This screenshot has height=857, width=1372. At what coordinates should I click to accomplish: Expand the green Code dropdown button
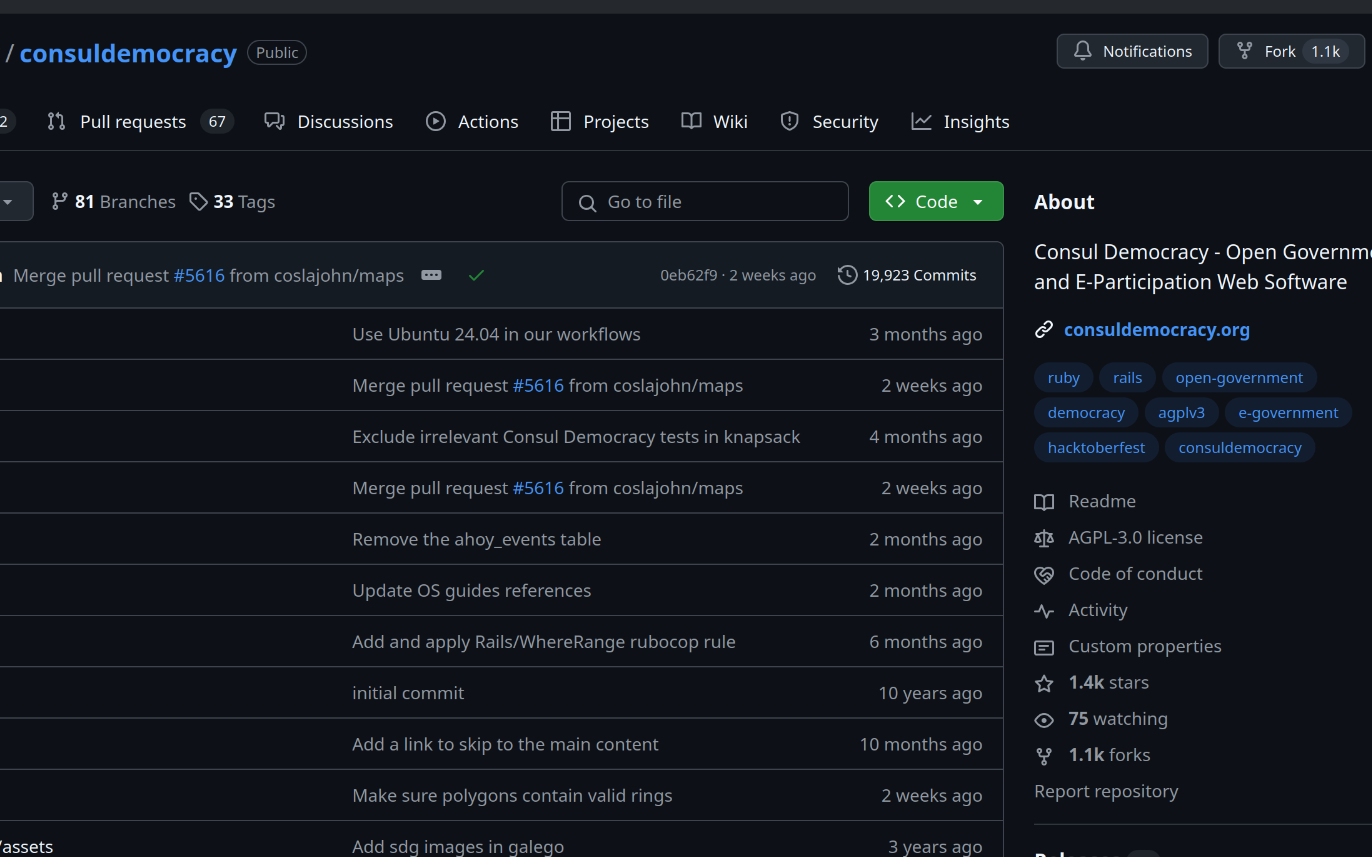pyautogui.click(x=936, y=201)
